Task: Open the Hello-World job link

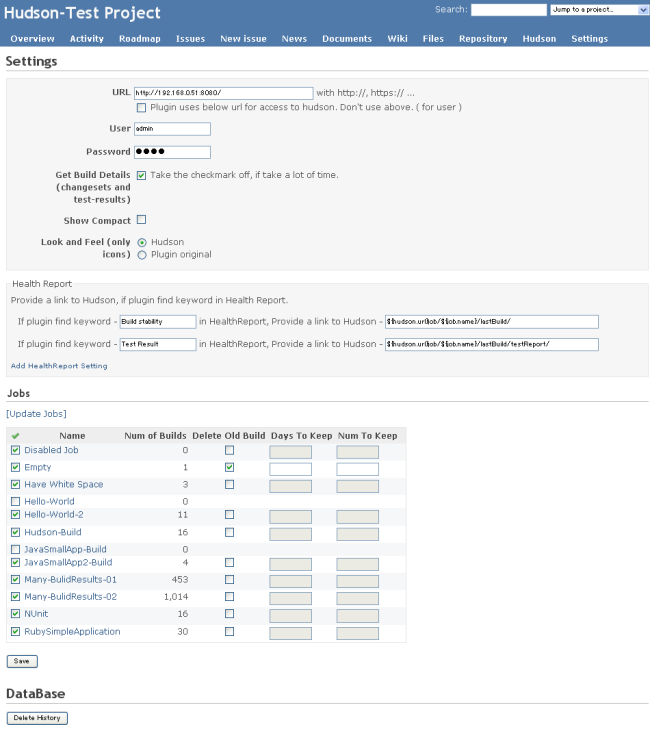Action: (x=49, y=502)
